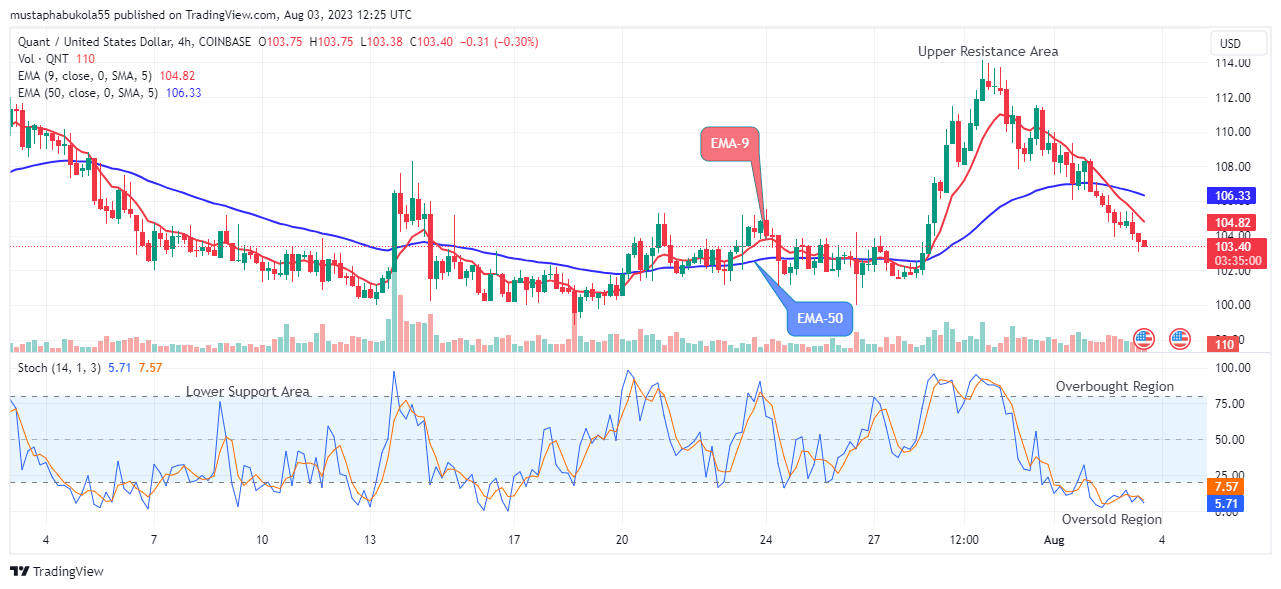This screenshot has height=589, width=1281.
Task: Click the 7.57 stochastic %D value label
Action: click(x=1228, y=487)
